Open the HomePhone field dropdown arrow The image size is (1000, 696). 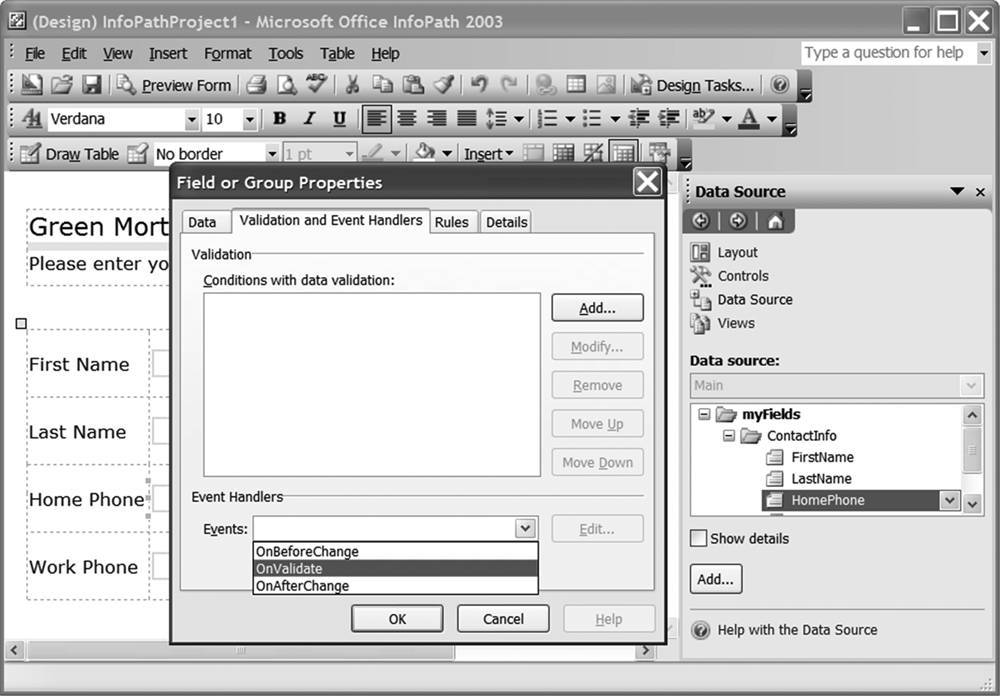click(950, 500)
